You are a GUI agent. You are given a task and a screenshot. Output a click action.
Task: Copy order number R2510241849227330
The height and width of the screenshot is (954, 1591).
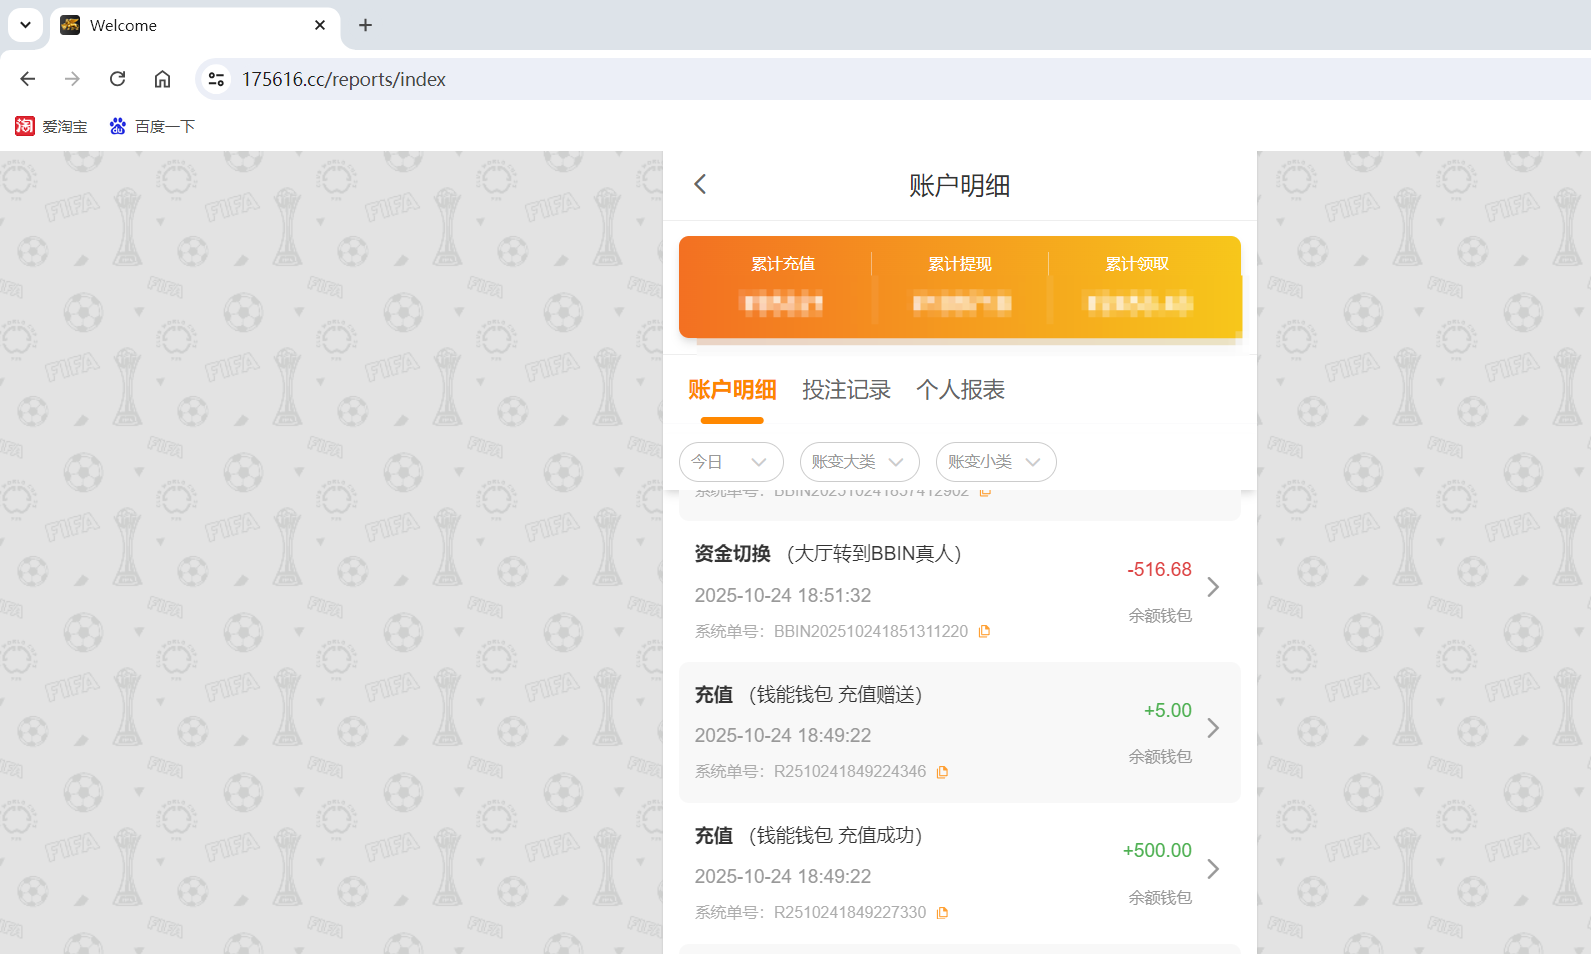pyautogui.click(x=942, y=913)
